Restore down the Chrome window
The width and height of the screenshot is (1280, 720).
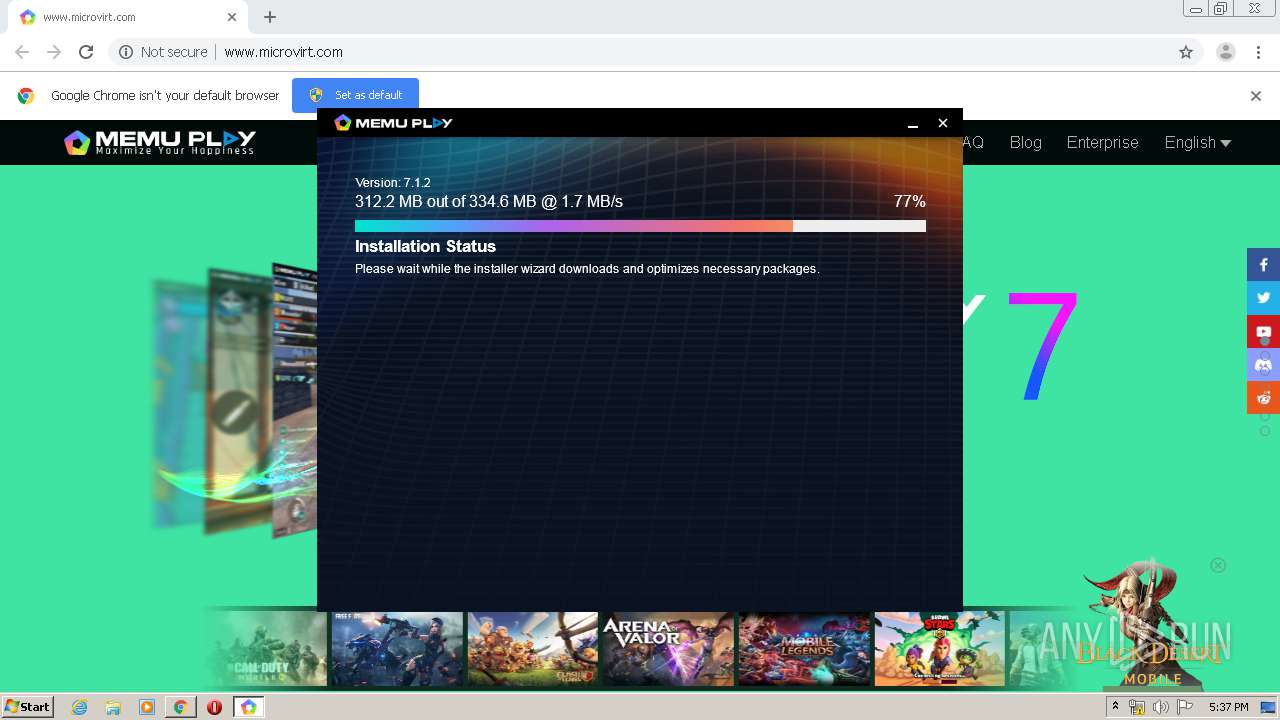1220,9
